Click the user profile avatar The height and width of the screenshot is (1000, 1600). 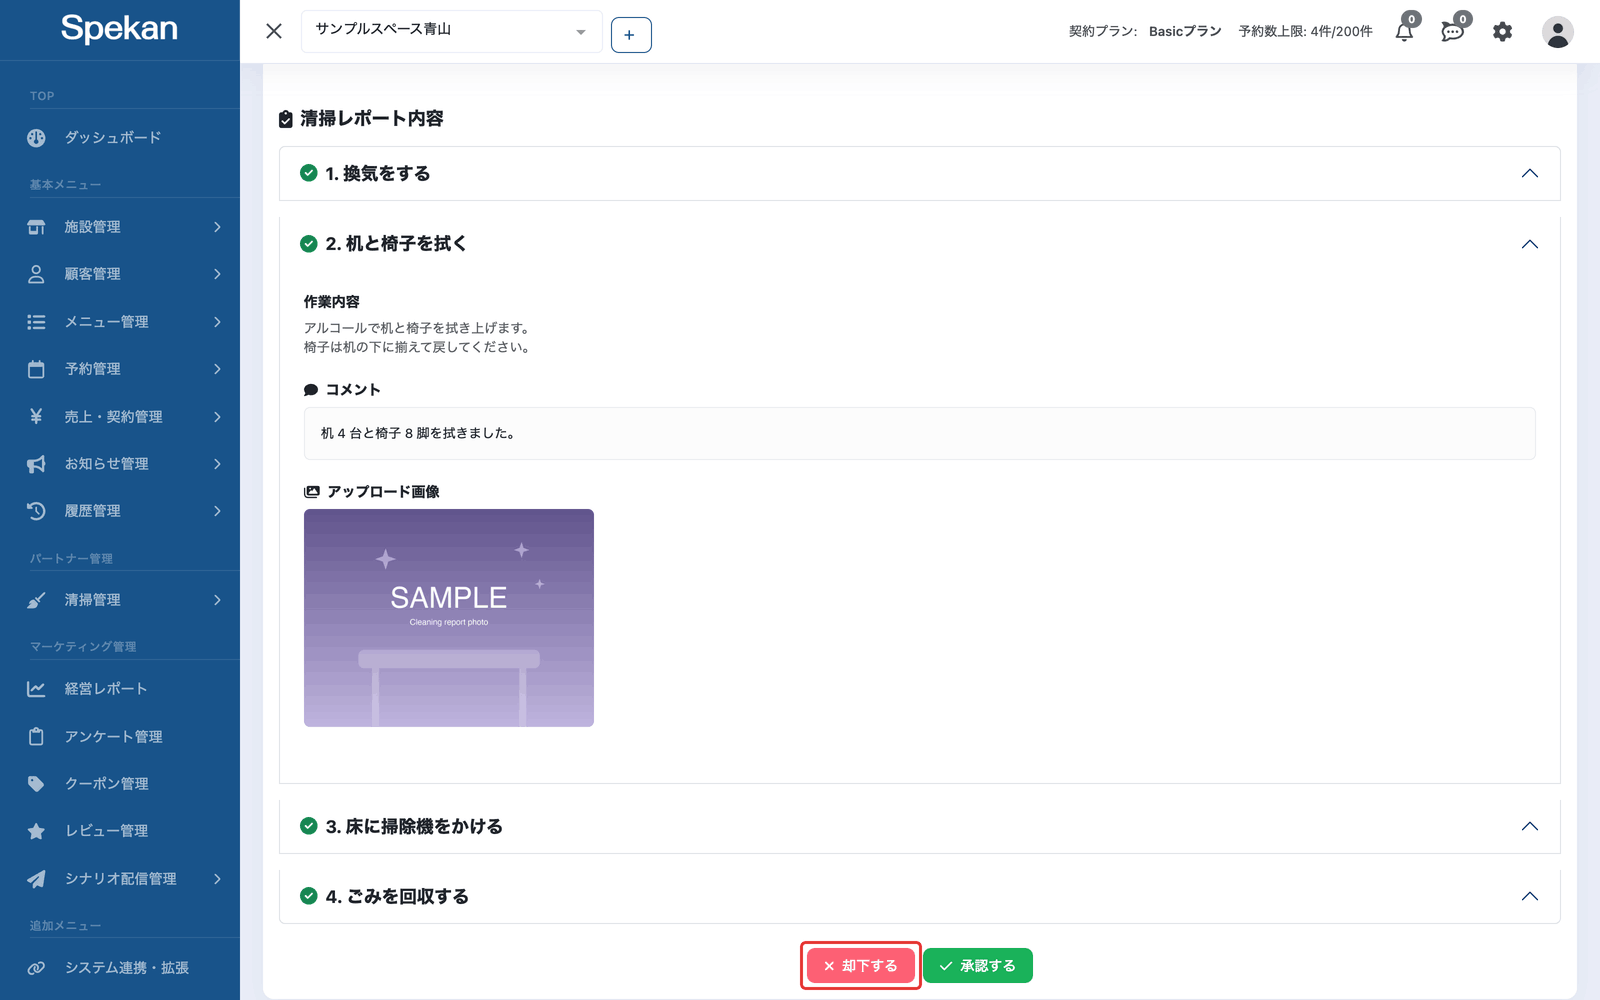tap(1557, 32)
